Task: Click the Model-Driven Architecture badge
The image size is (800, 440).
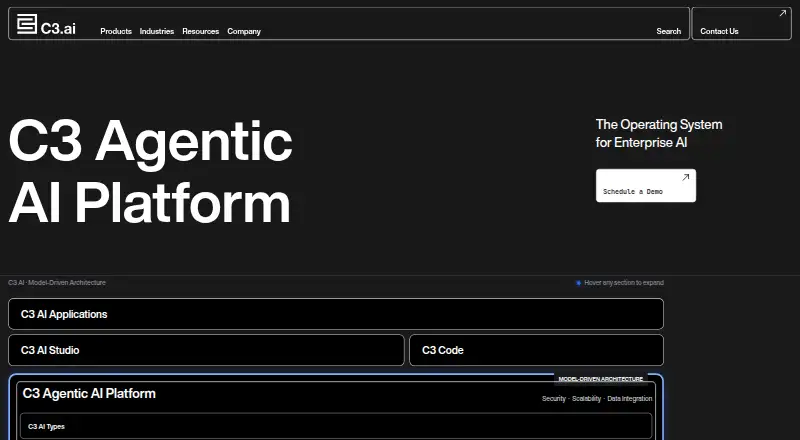Action: point(601,379)
